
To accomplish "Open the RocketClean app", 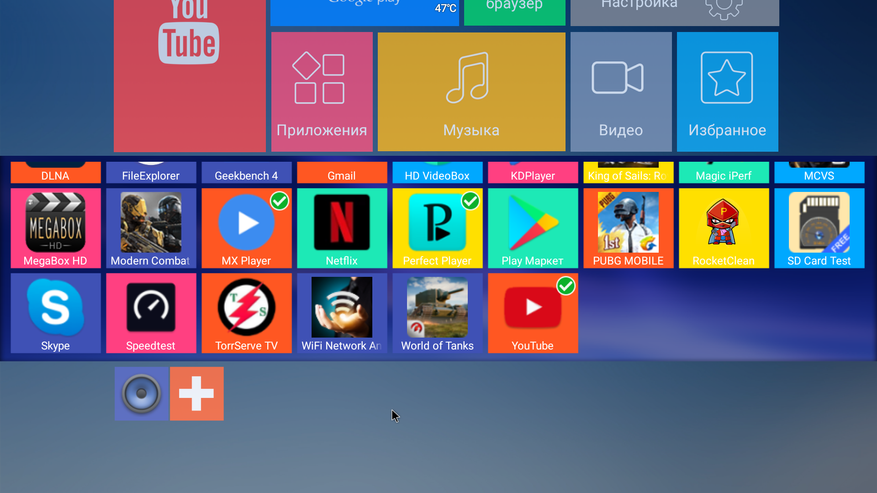I will click(724, 228).
